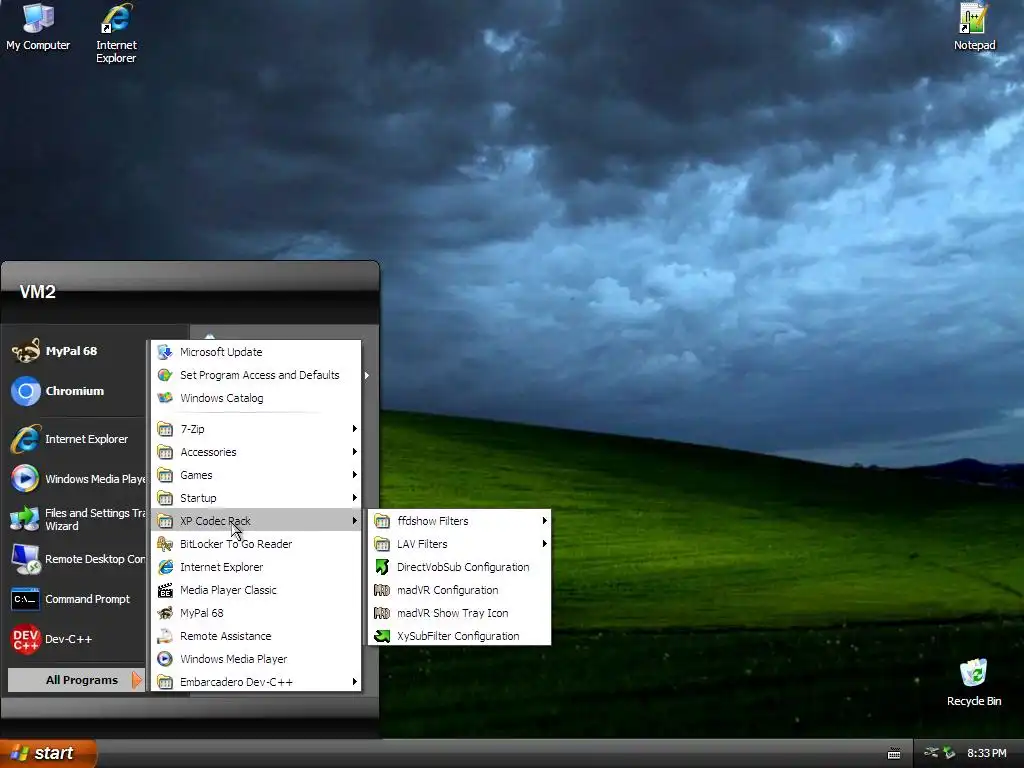This screenshot has height=768, width=1024.
Task: Click the XySubFilter Configuration icon
Action: tap(382, 636)
